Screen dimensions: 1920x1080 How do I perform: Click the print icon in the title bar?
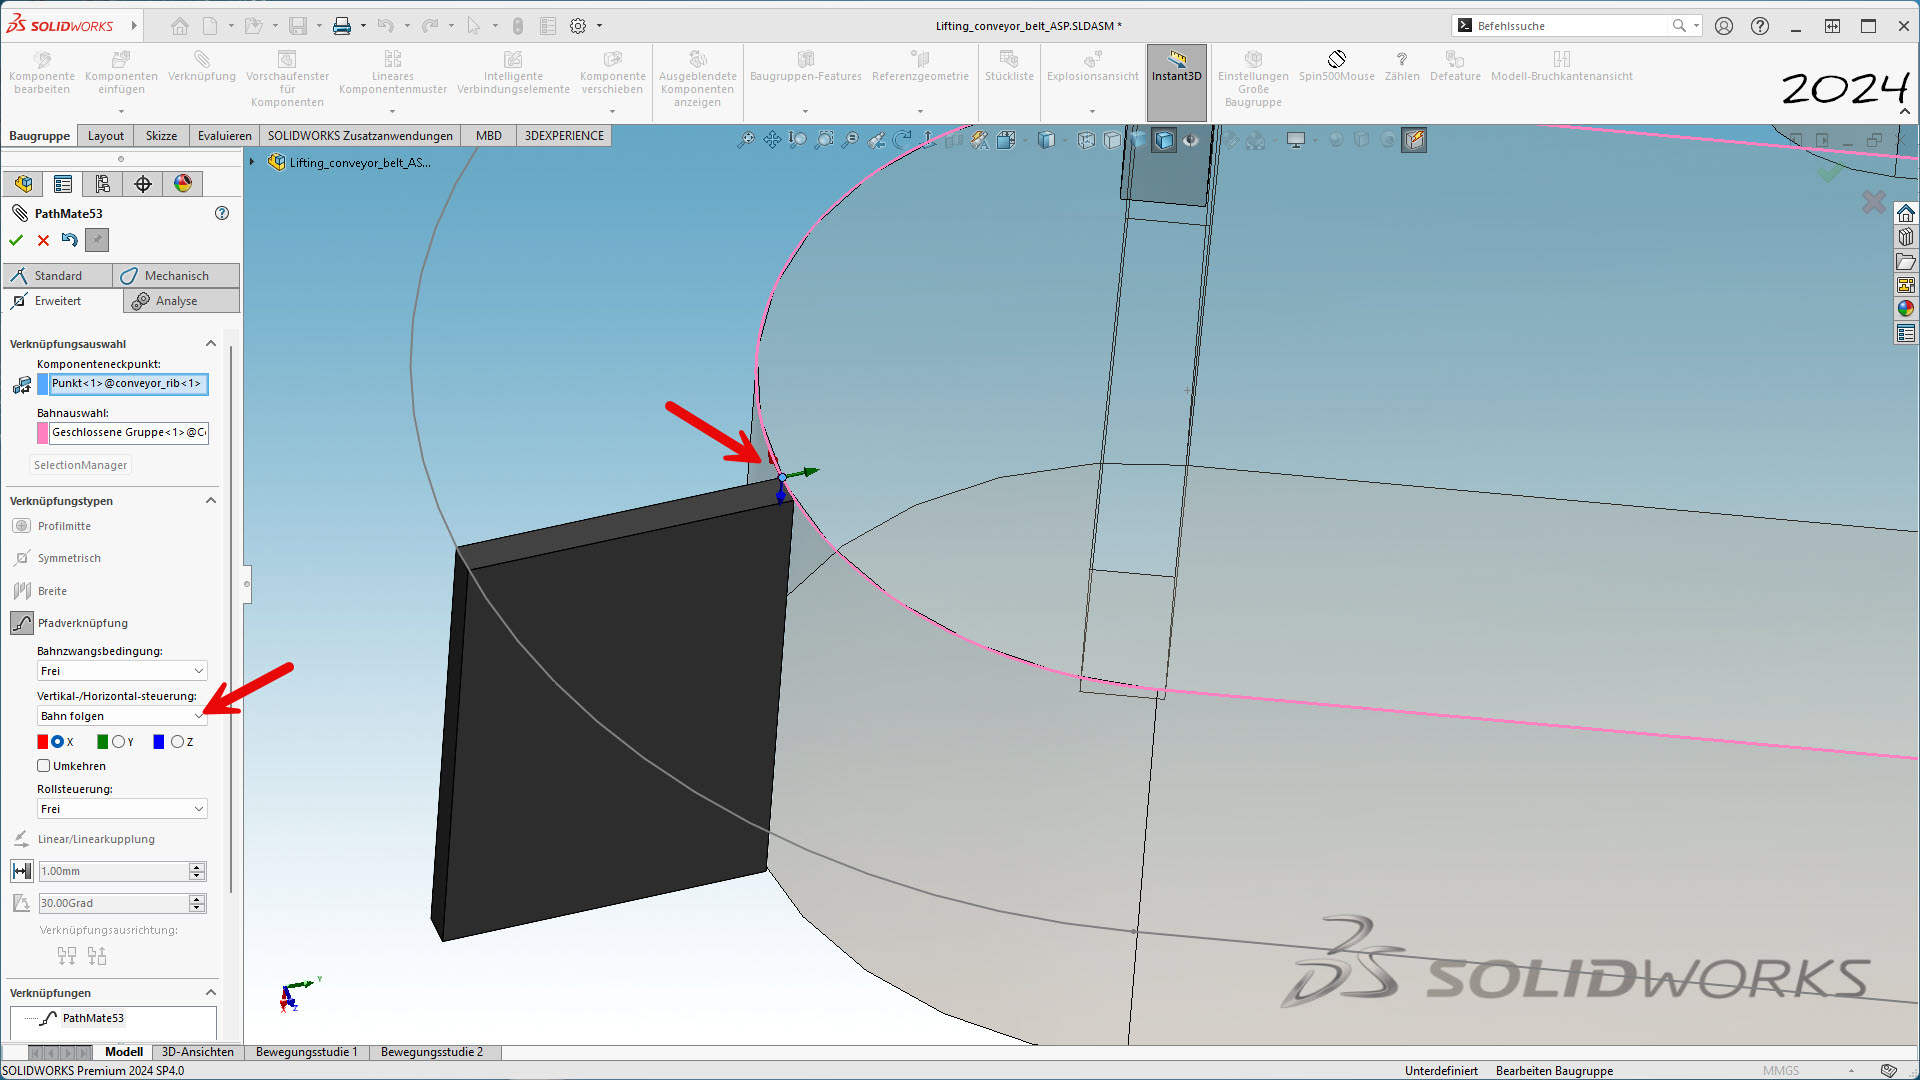pos(342,26)
